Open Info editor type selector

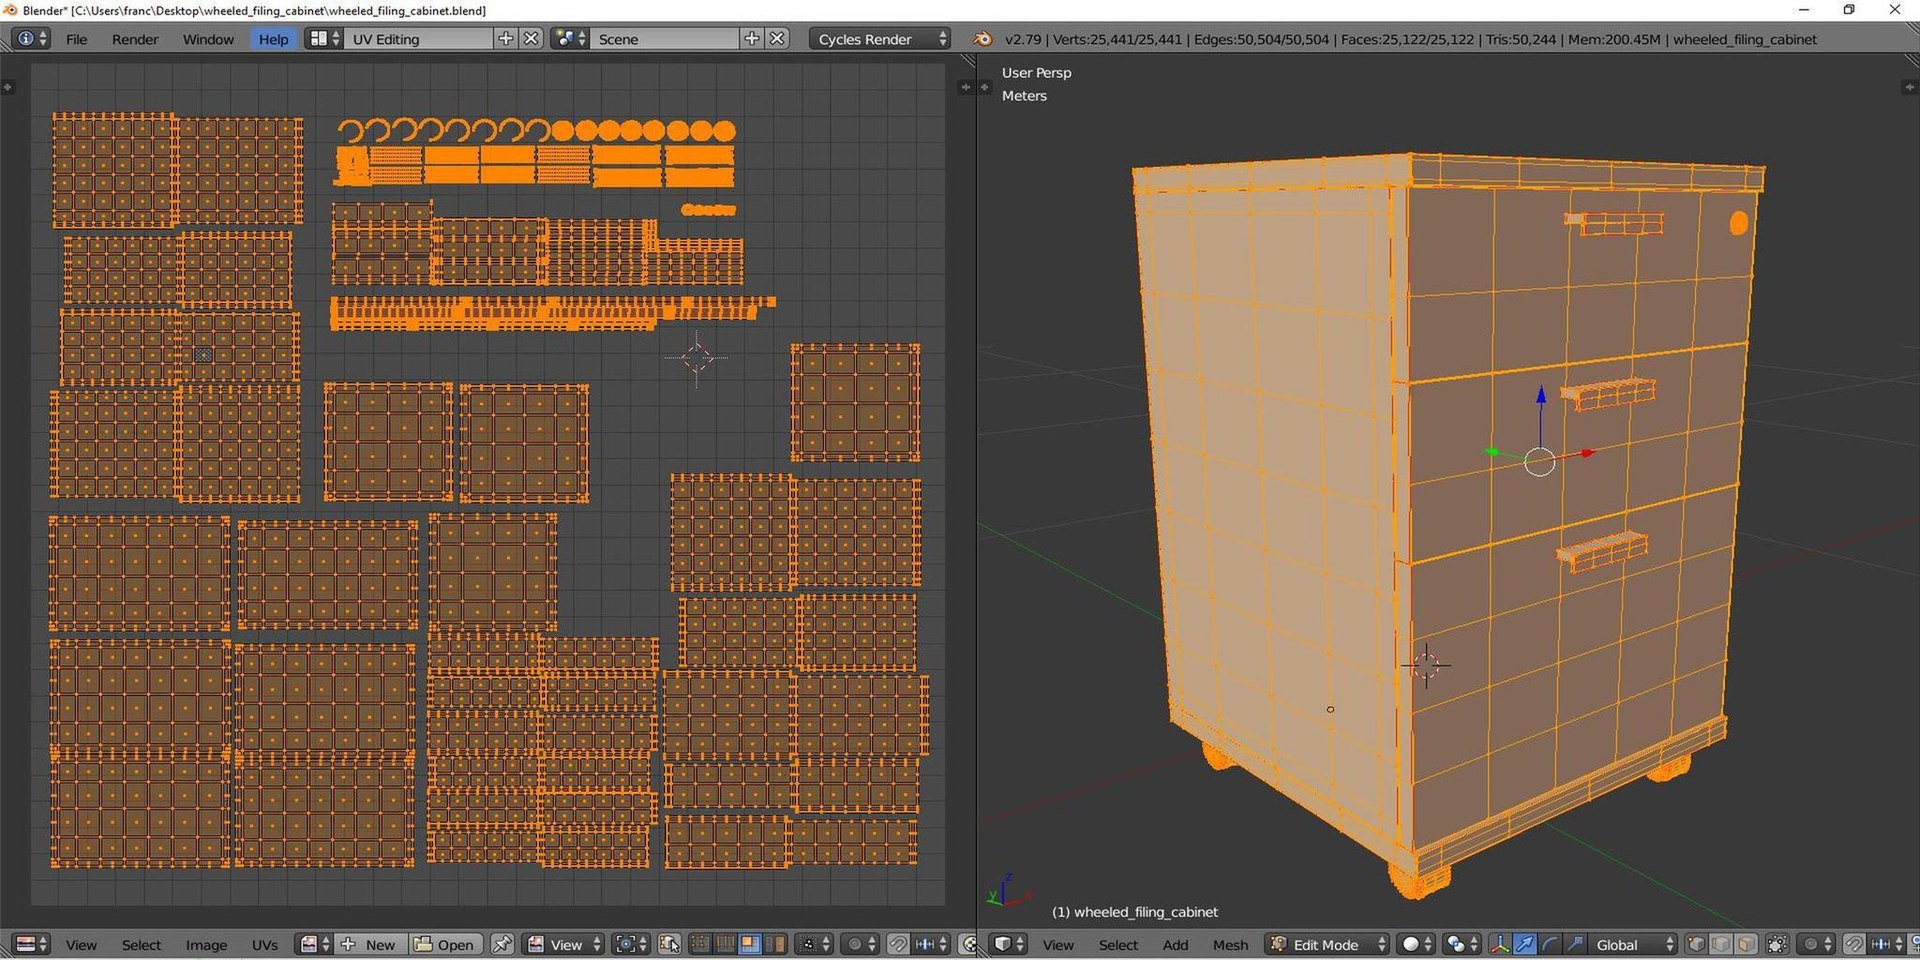point(30,39)
